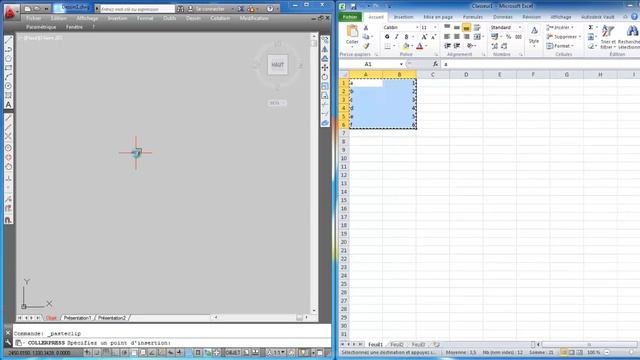Switch to Excel's Mise en page ribbon tab
640x360 pixels.
[x=438, y=17]
